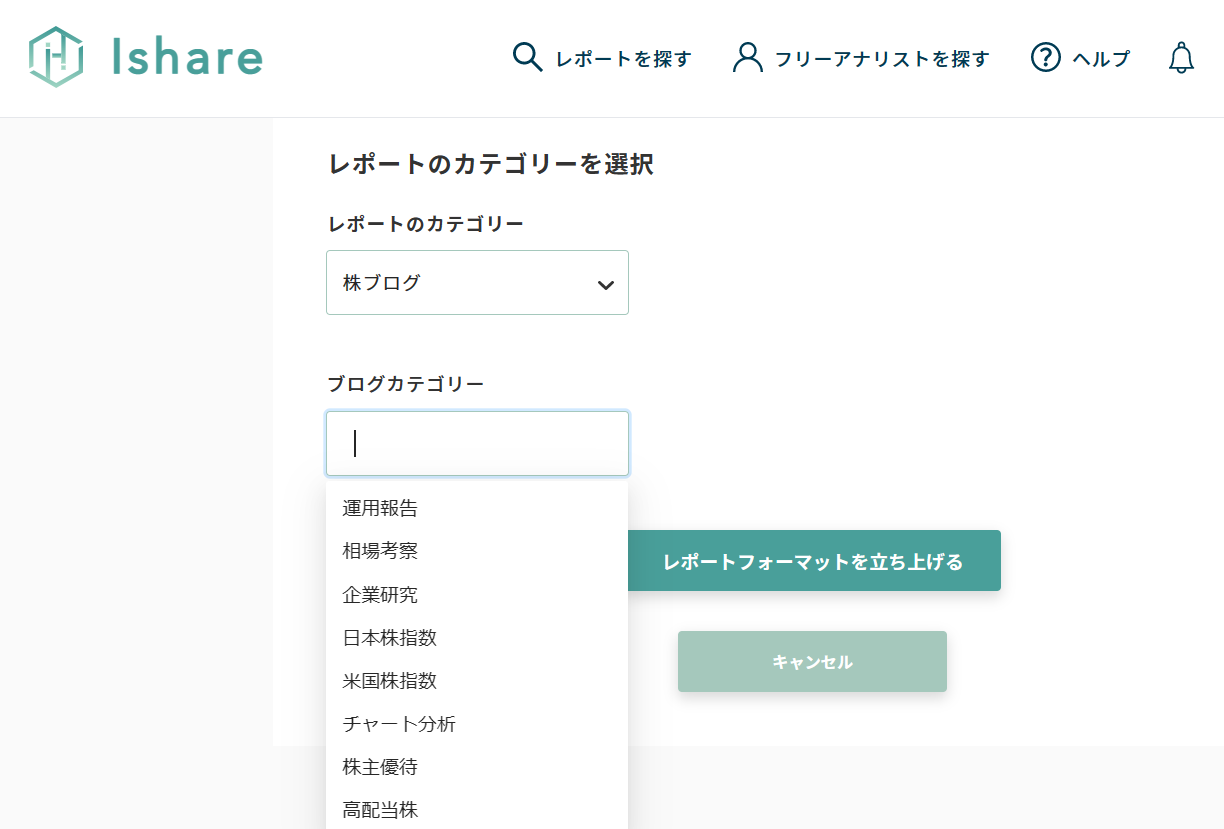Pick 日本株指数 from the list
The width and height of the screenshot is (1224, 829).
tap(390, 638)
